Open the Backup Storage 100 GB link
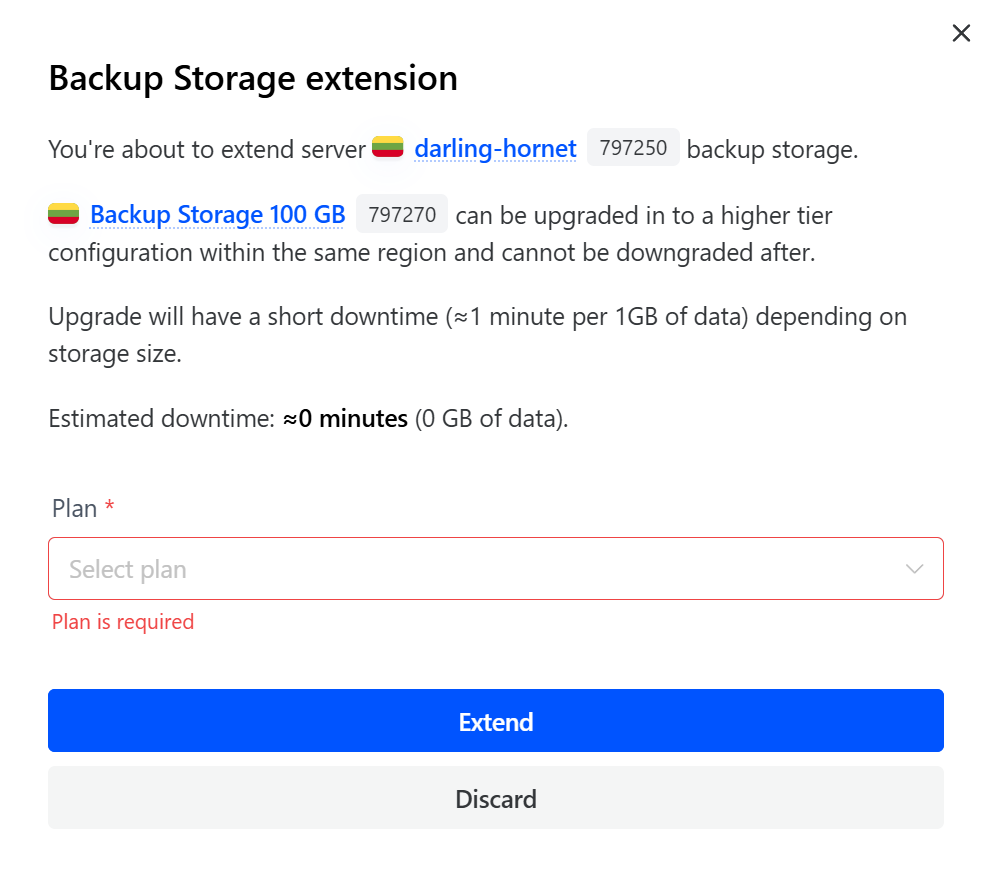This screenshot has height=874, width=994. point(217,215)
